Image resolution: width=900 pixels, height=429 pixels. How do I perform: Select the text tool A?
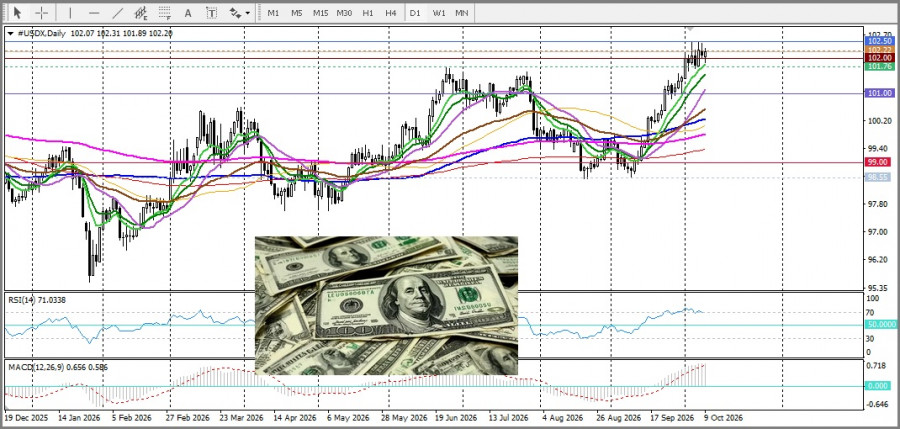tap(188, 12)
